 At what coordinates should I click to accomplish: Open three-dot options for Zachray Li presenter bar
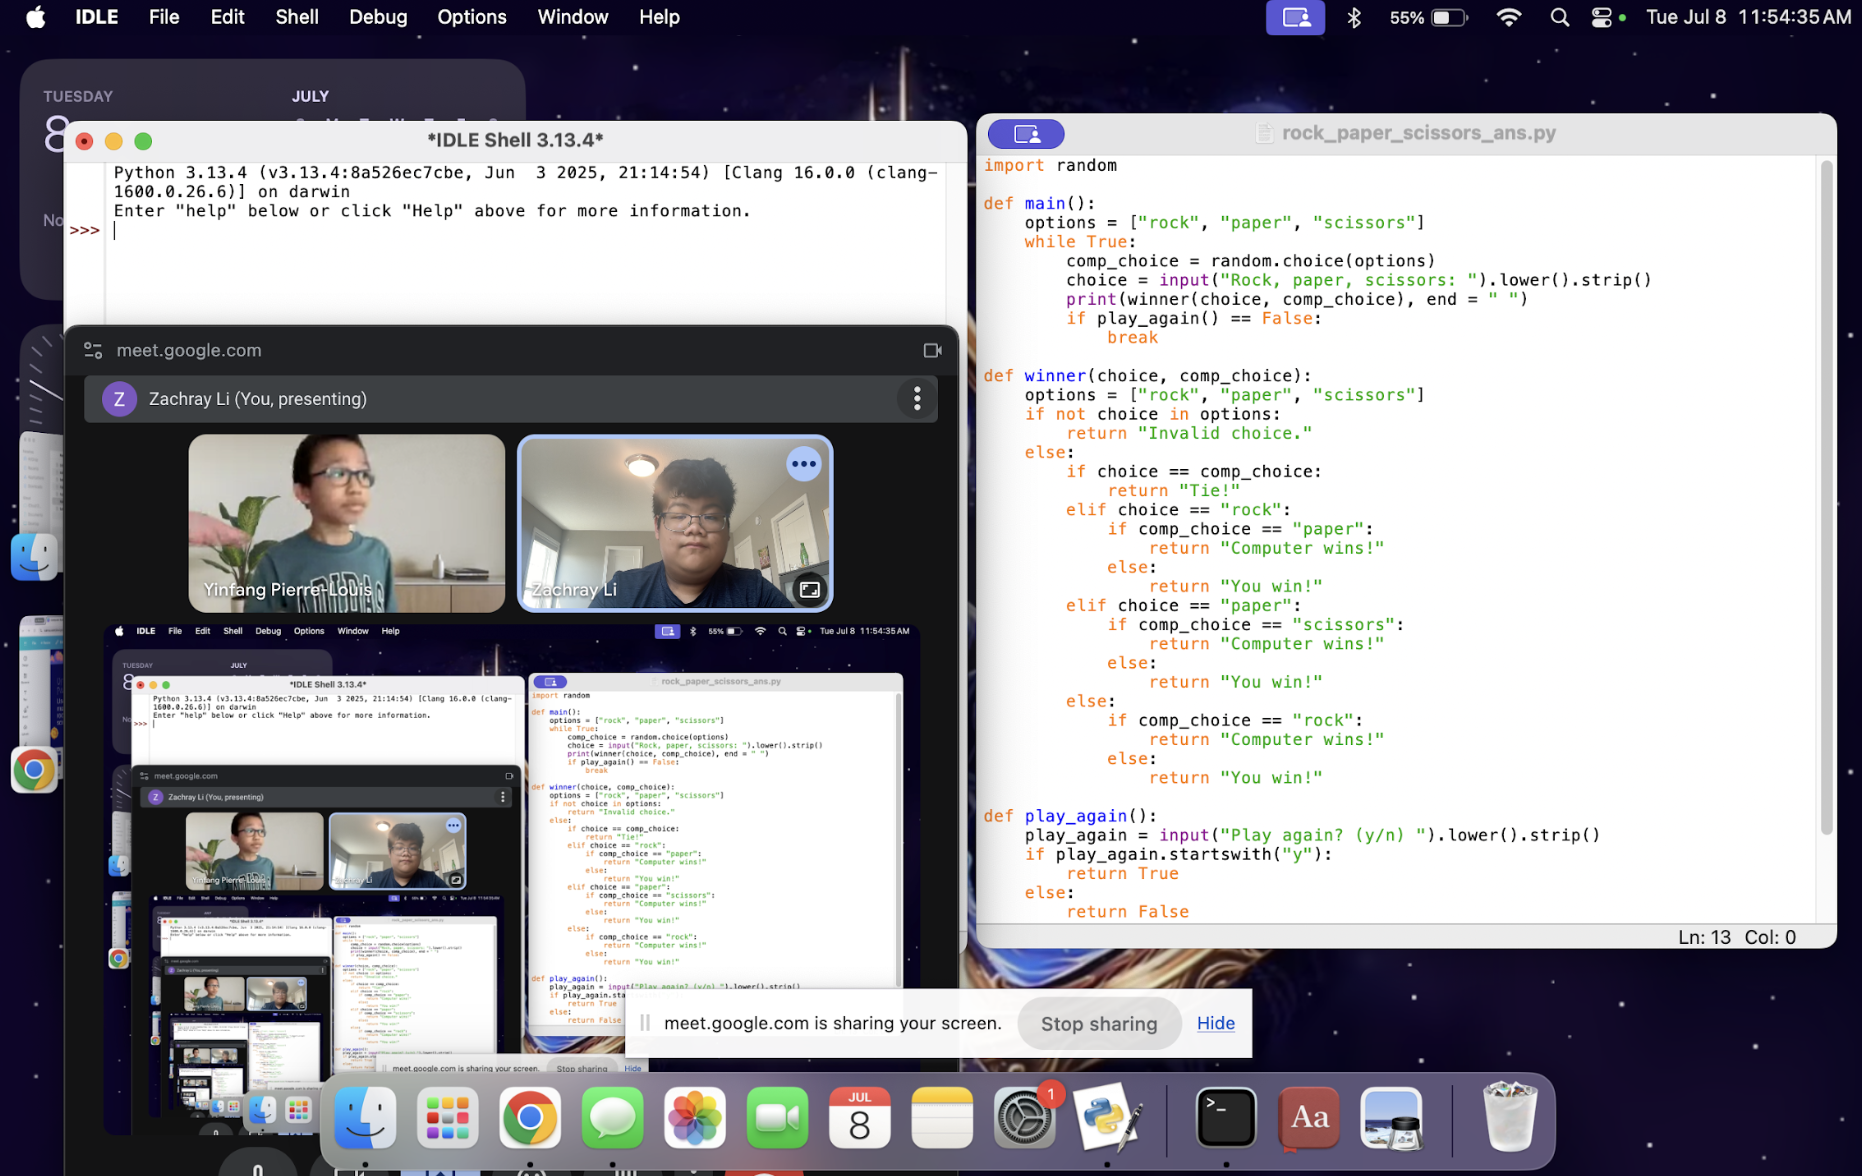coord(917,399)
